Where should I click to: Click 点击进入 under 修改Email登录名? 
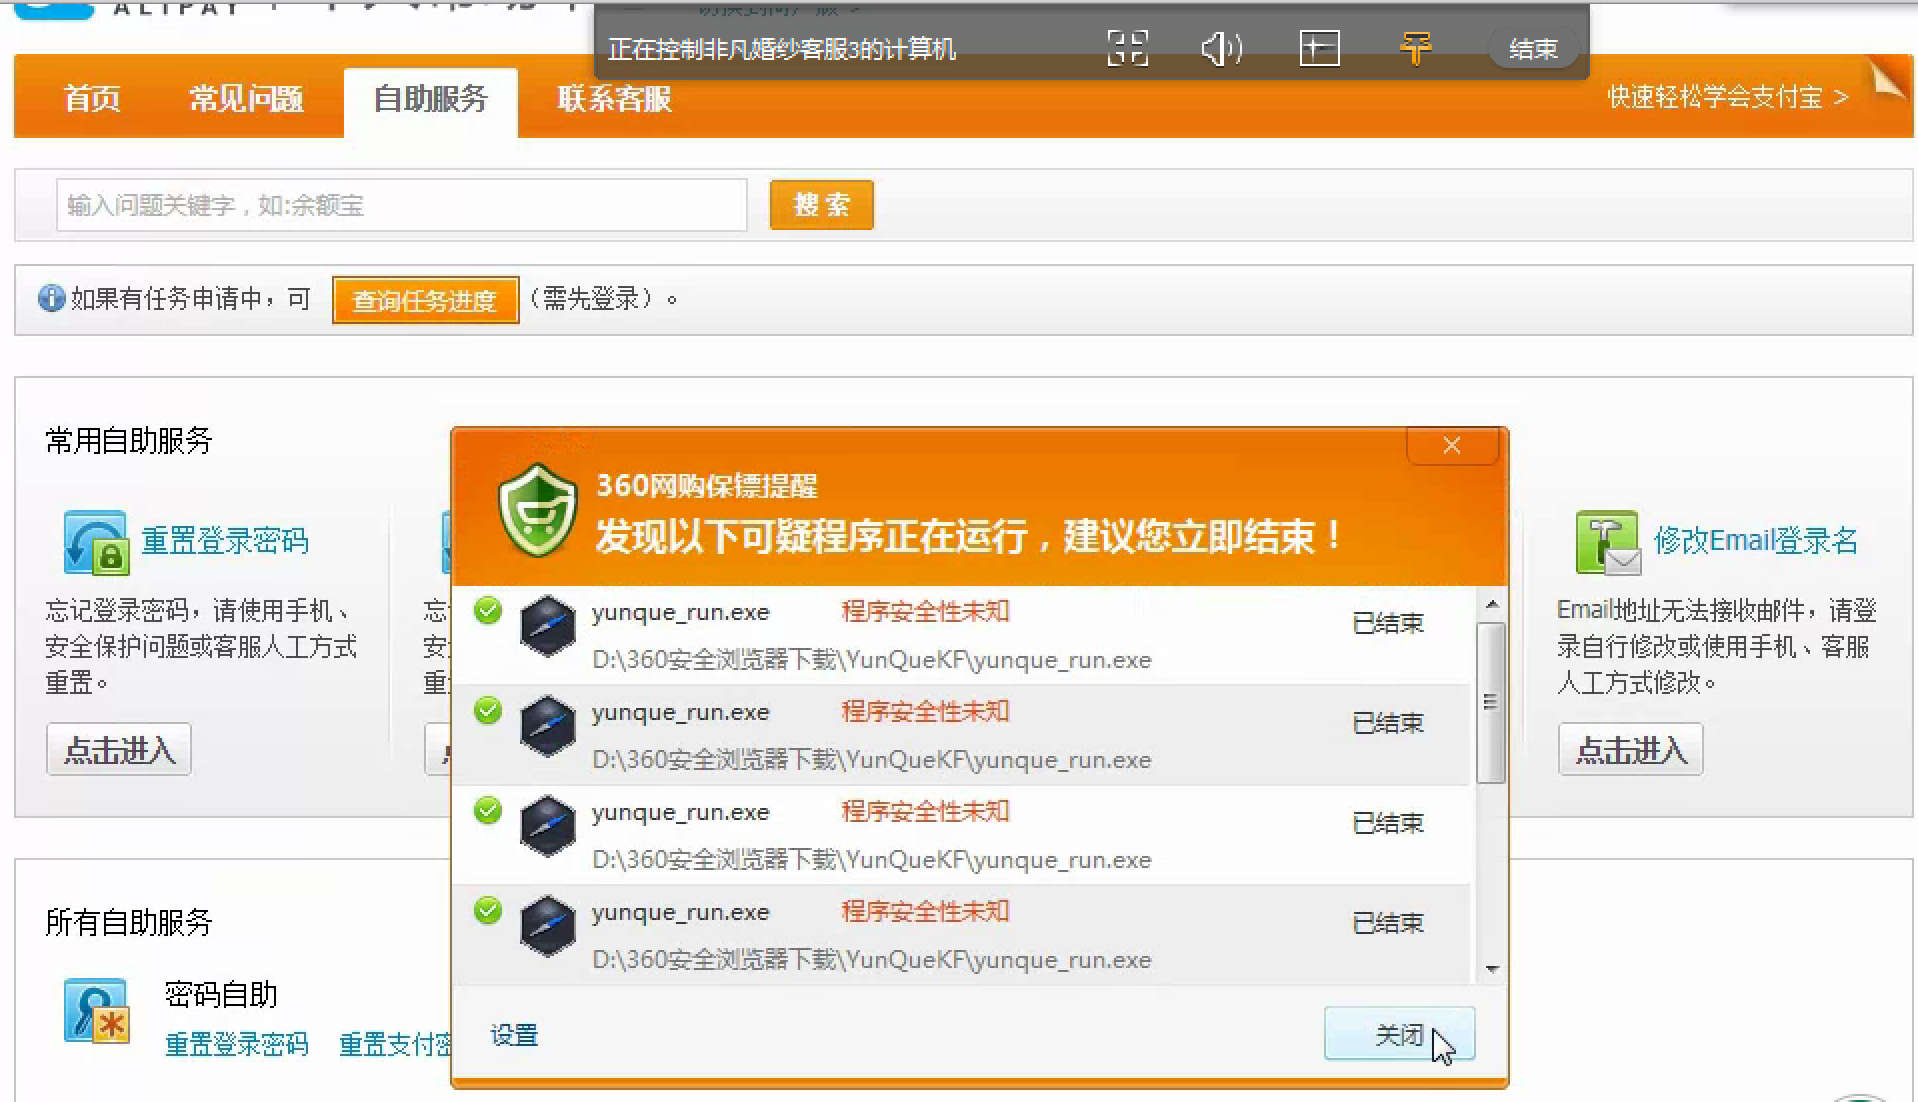coord(1631,749)
